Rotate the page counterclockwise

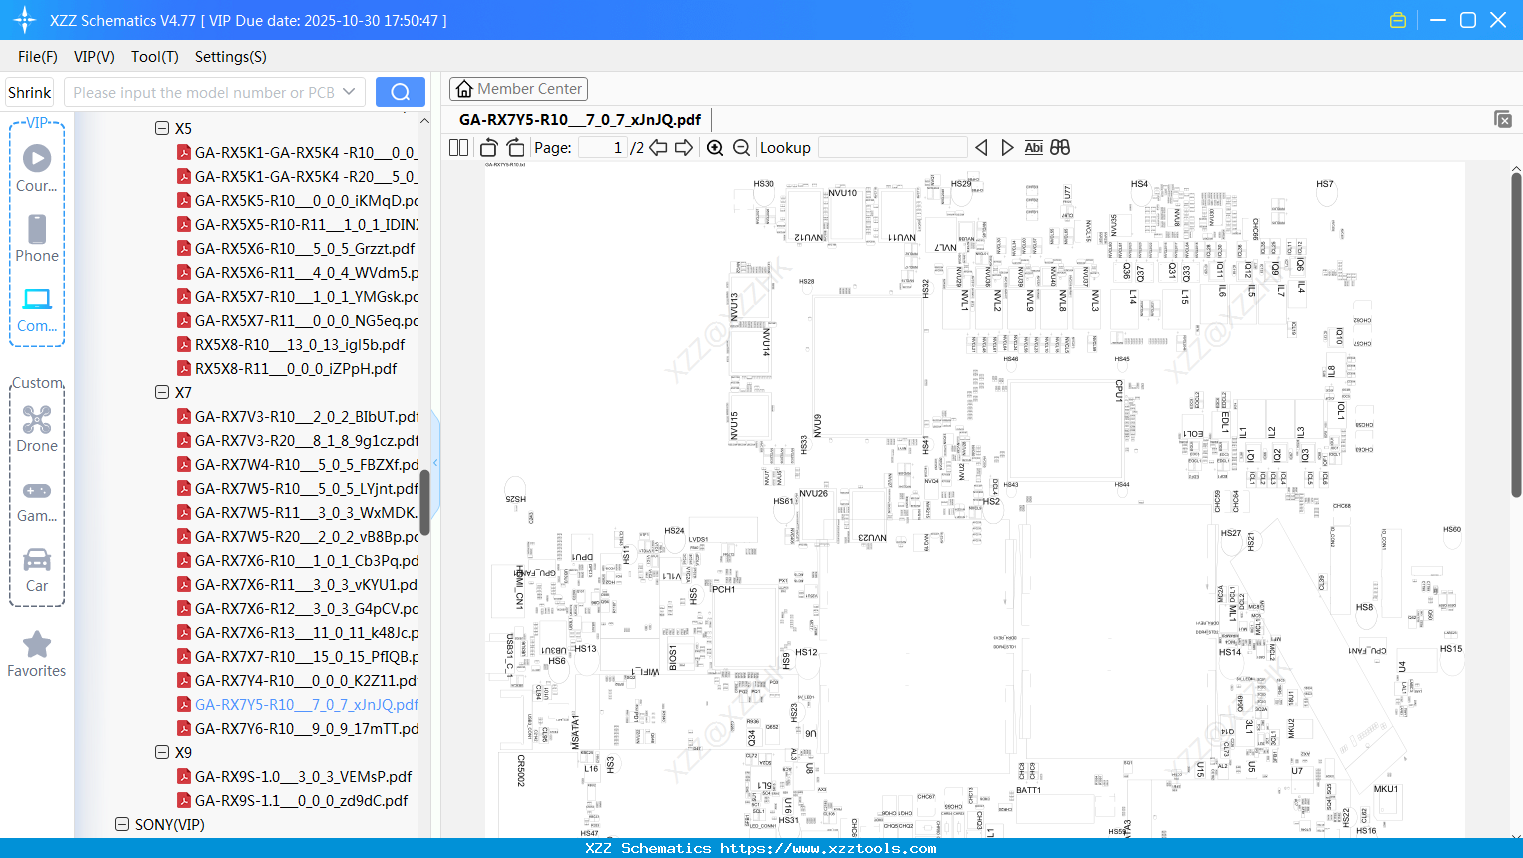coord(489,148)
